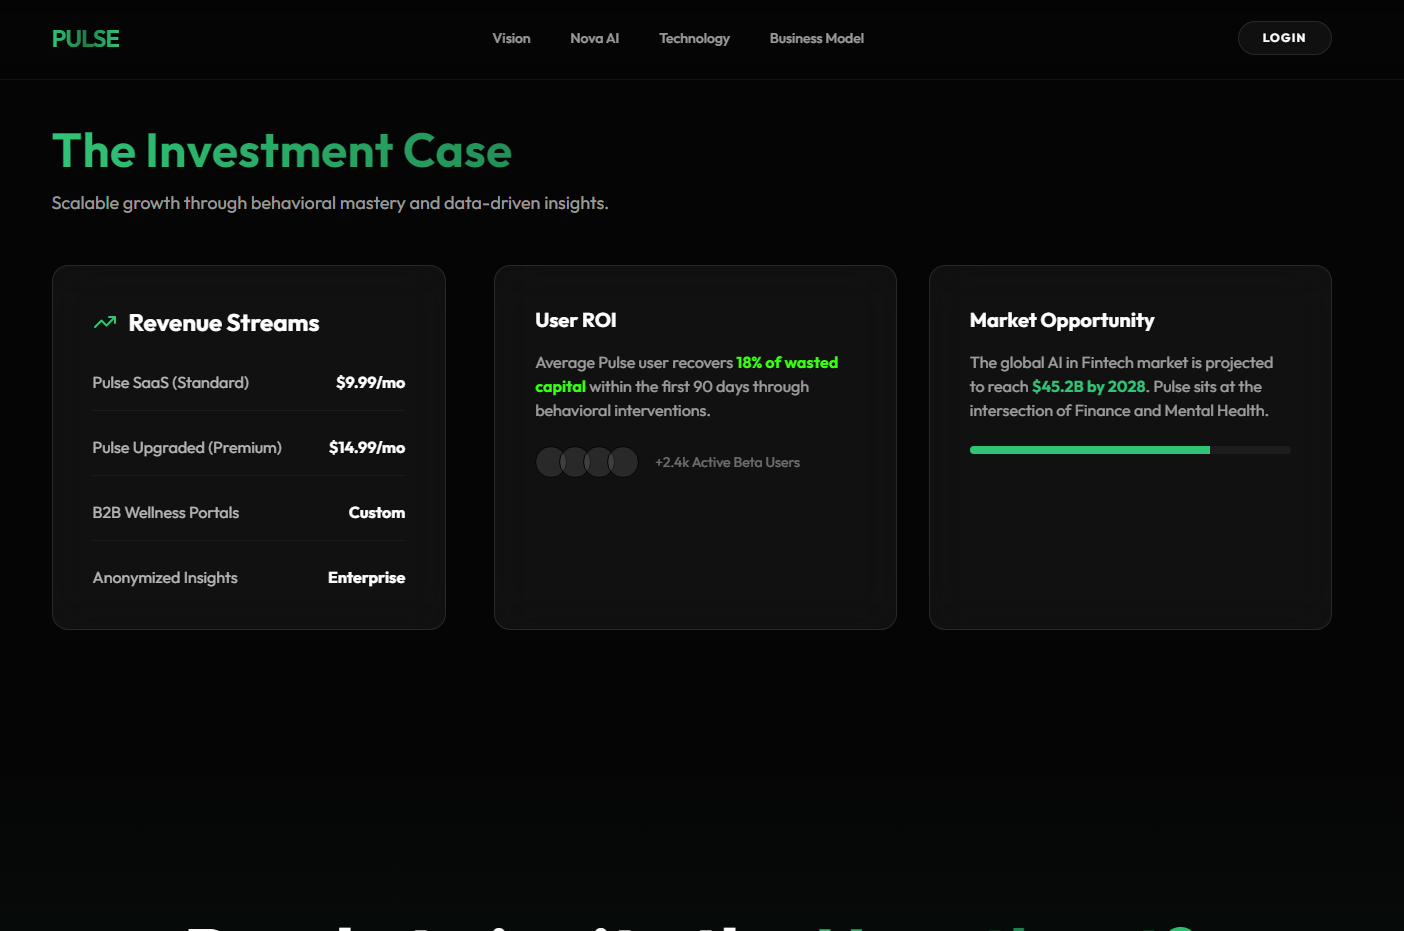Click the "+2.4k Active Beta Users" label

(x=727, y=463)
